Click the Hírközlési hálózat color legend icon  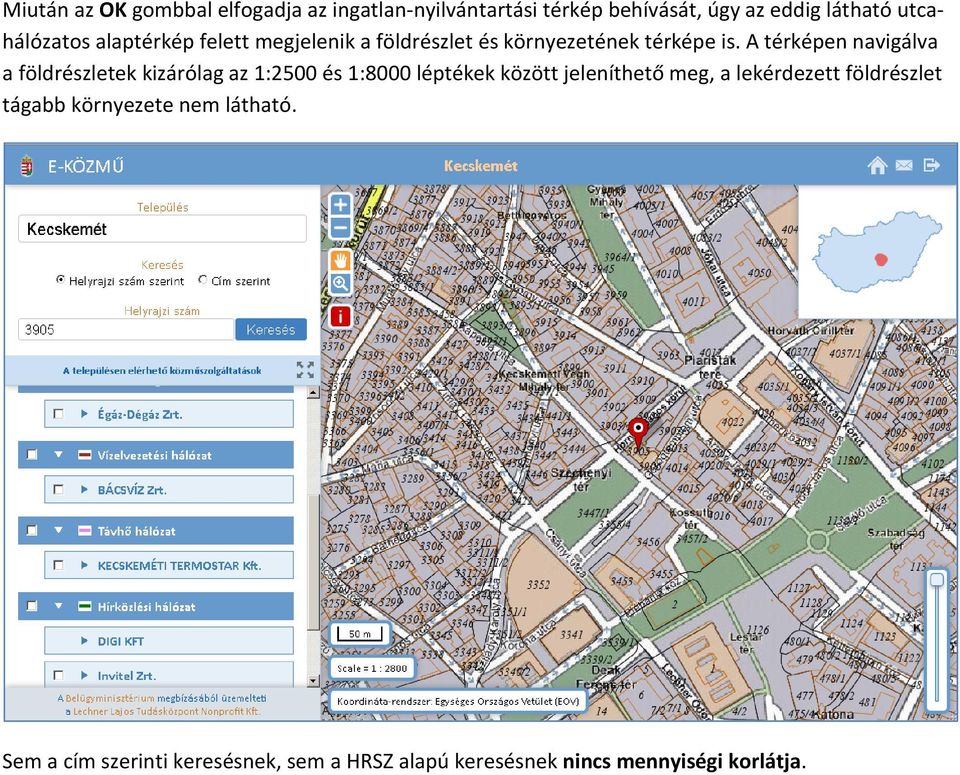84,607
